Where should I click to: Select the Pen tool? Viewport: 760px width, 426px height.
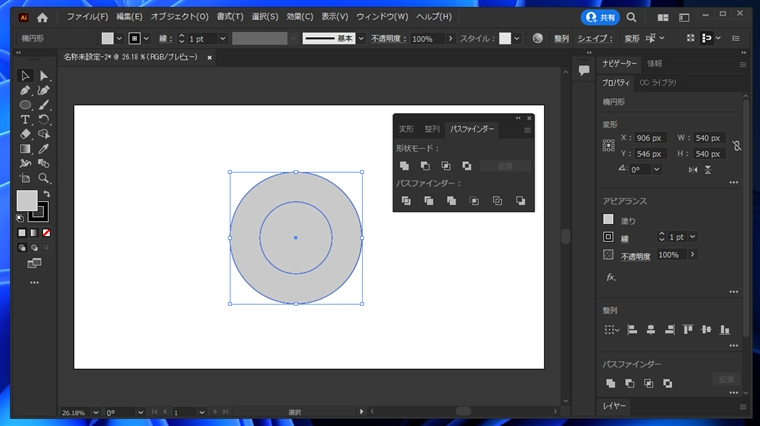click(x=25, y=90)
